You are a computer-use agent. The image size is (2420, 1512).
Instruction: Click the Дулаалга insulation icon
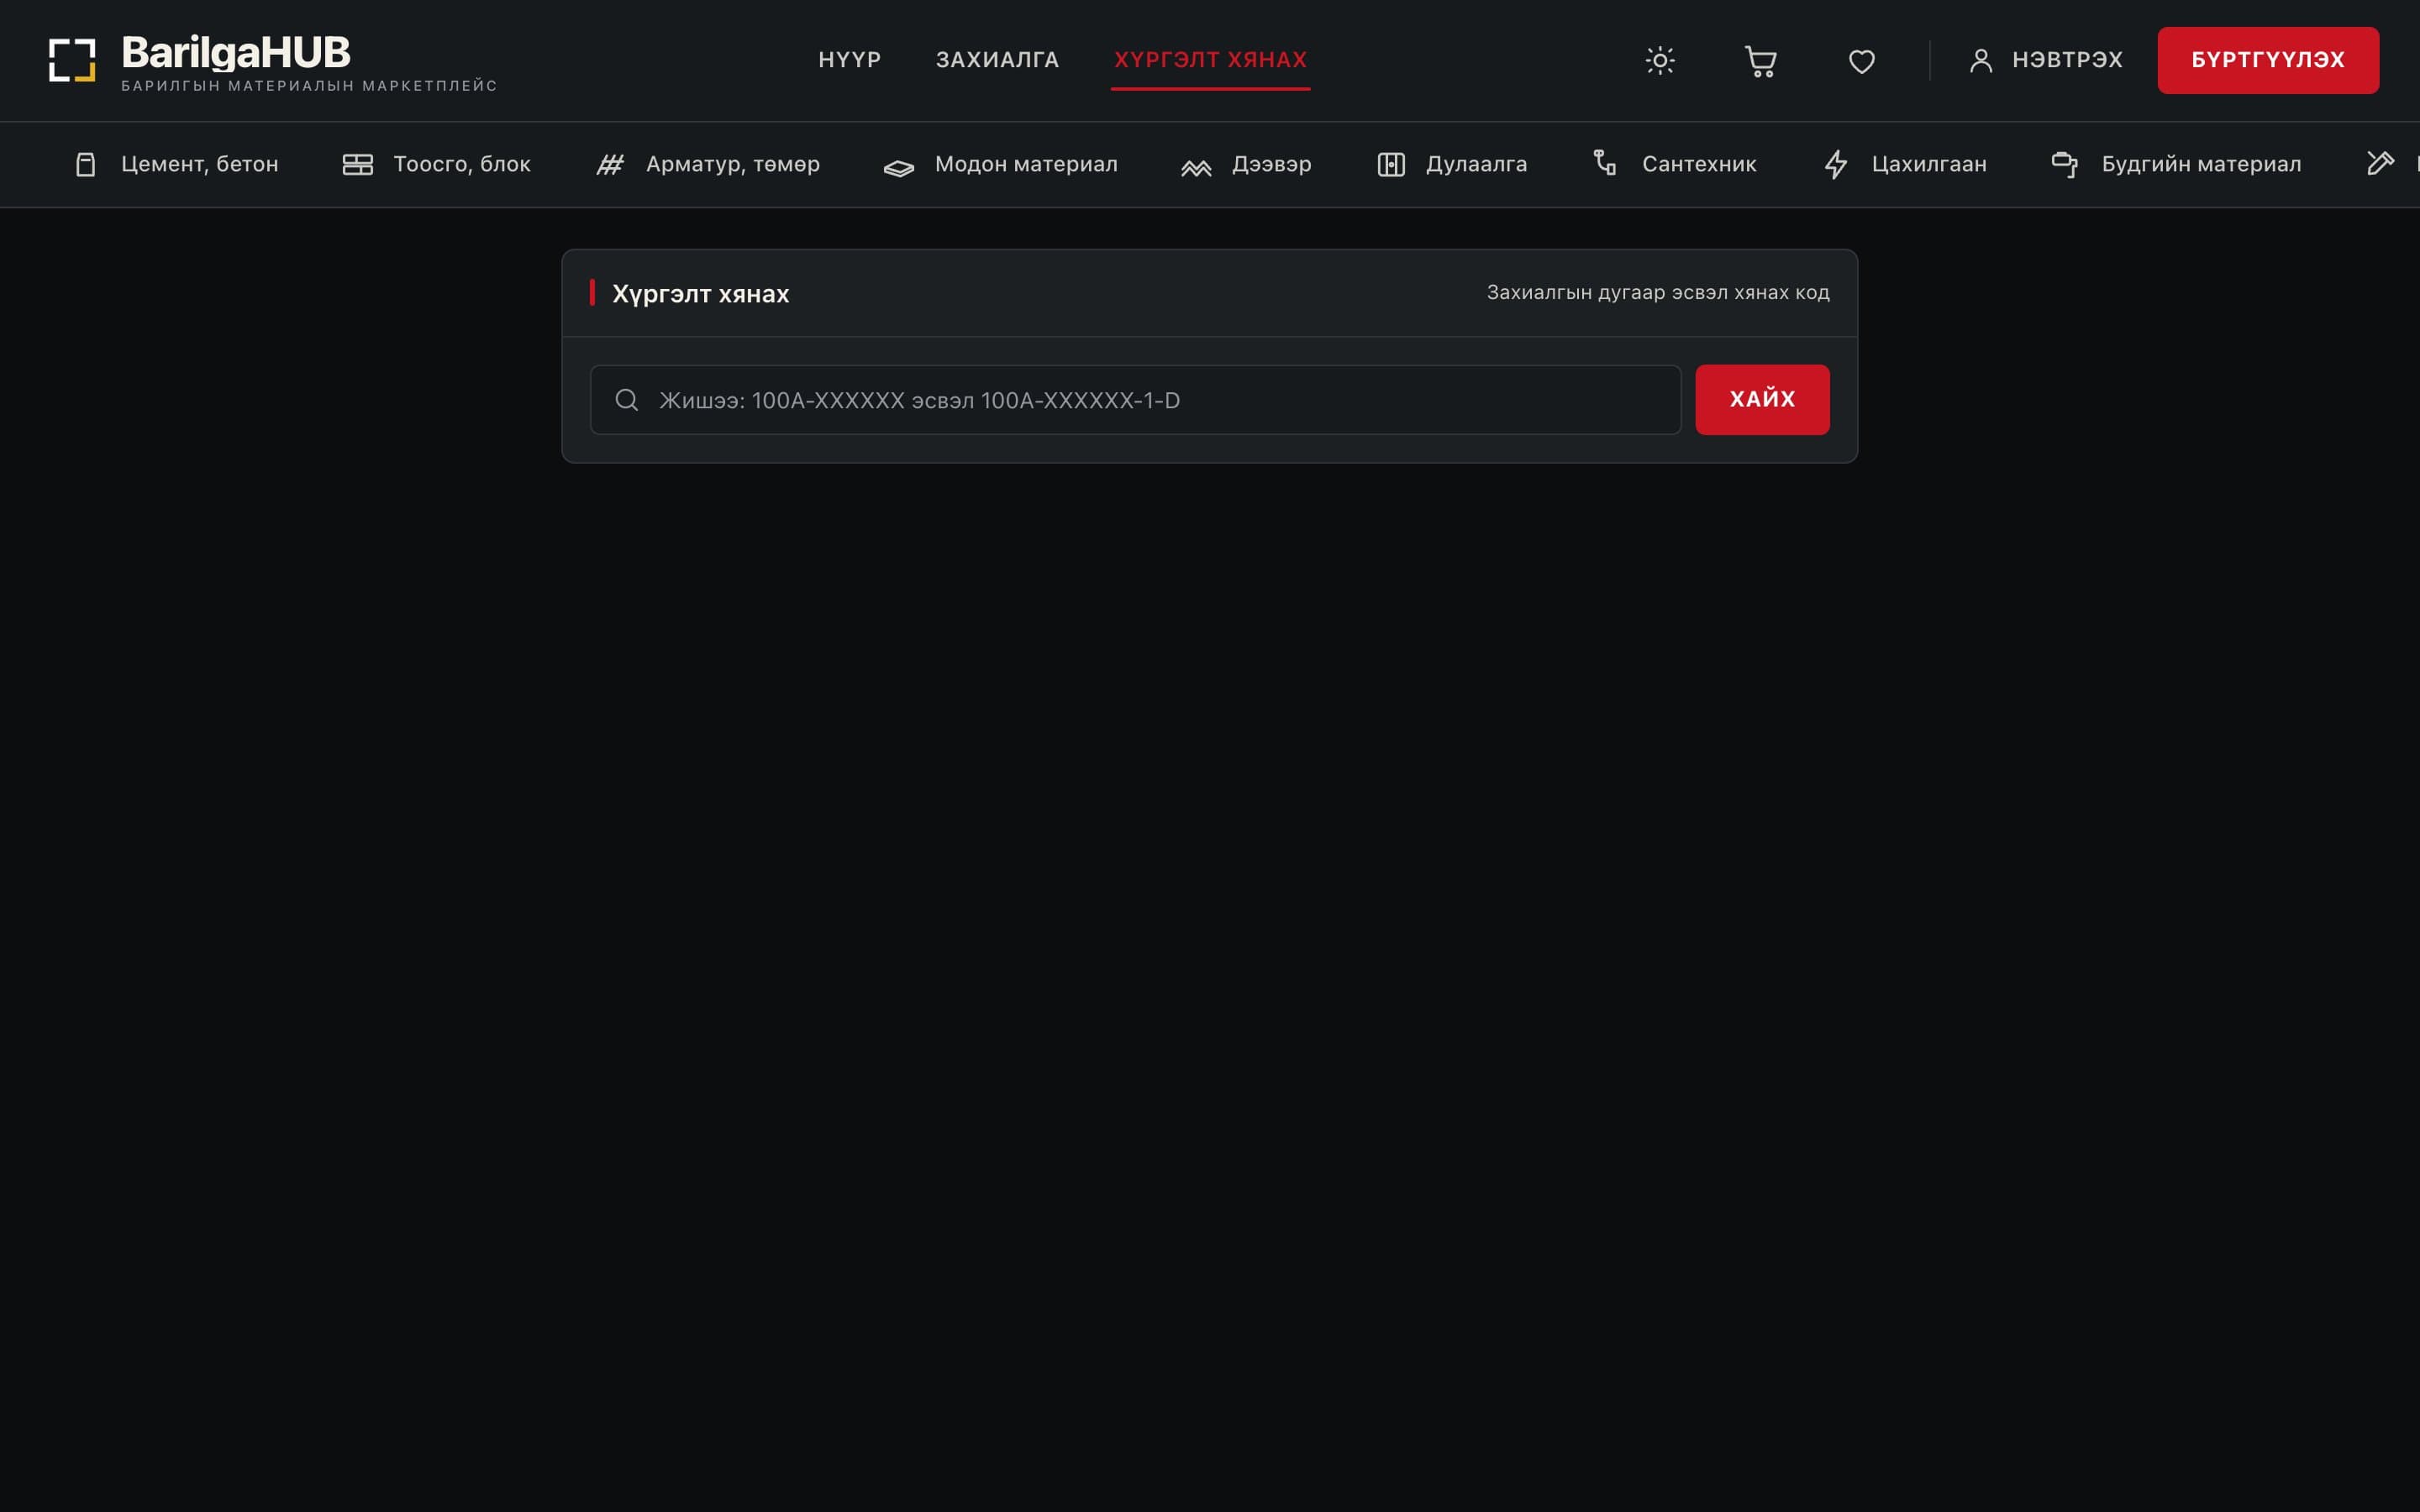click(x=1391, y=164)
